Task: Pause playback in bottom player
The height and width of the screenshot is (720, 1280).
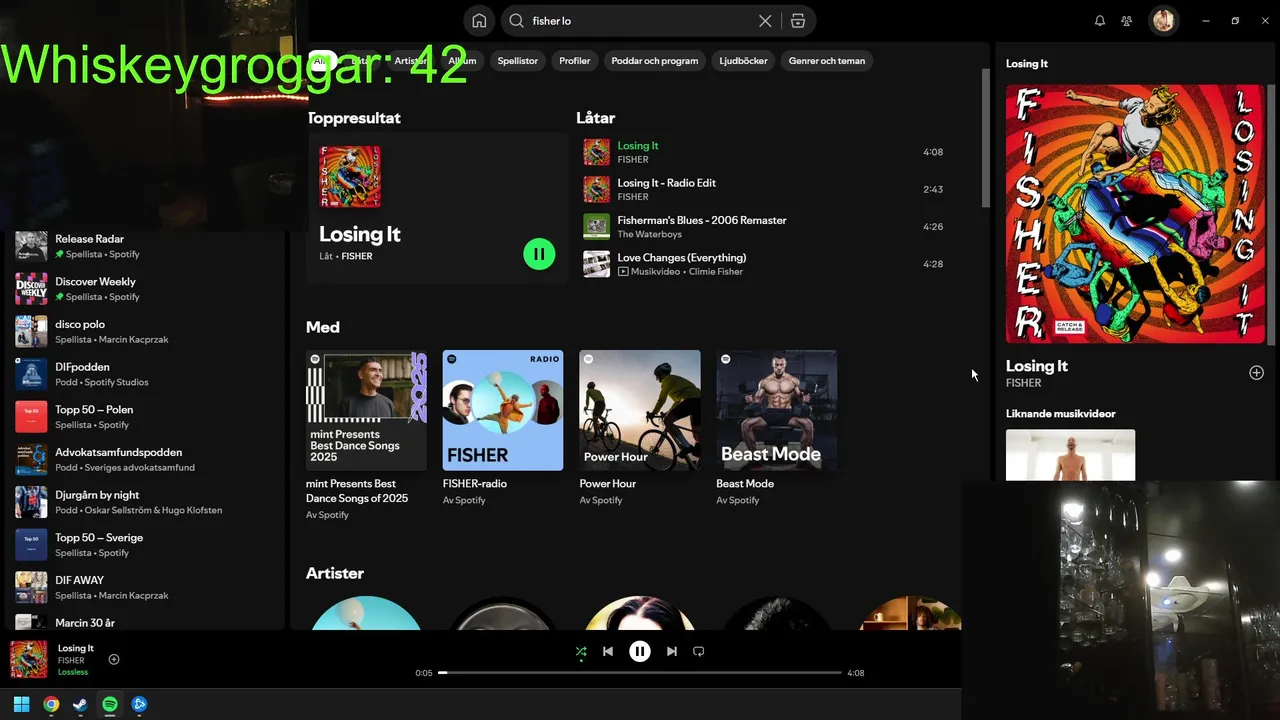Action: coord(640,651)
